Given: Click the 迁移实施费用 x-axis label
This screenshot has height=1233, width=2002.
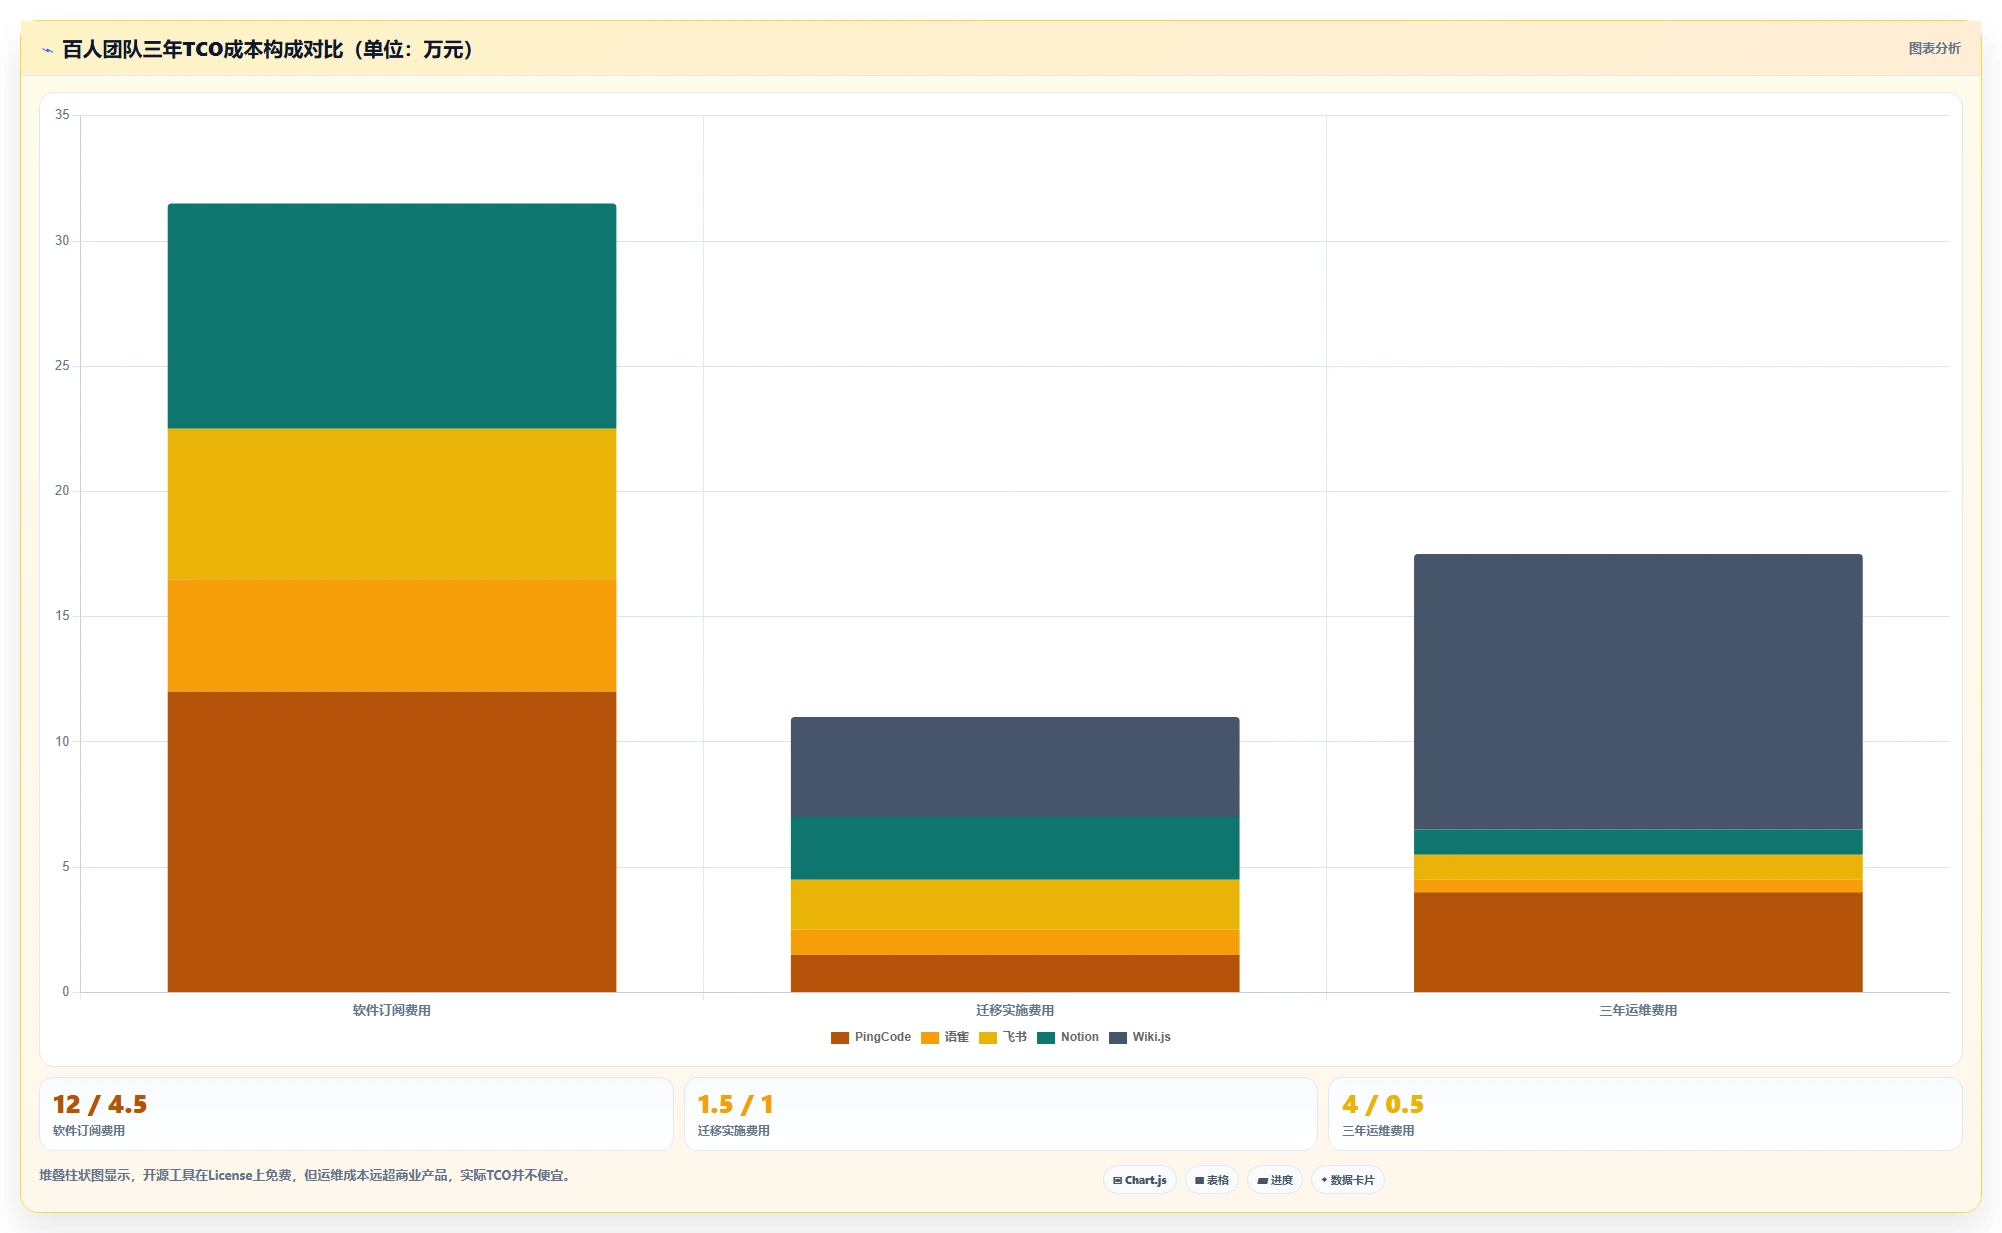Looking at the screenshot, I should [1015, 1010].
